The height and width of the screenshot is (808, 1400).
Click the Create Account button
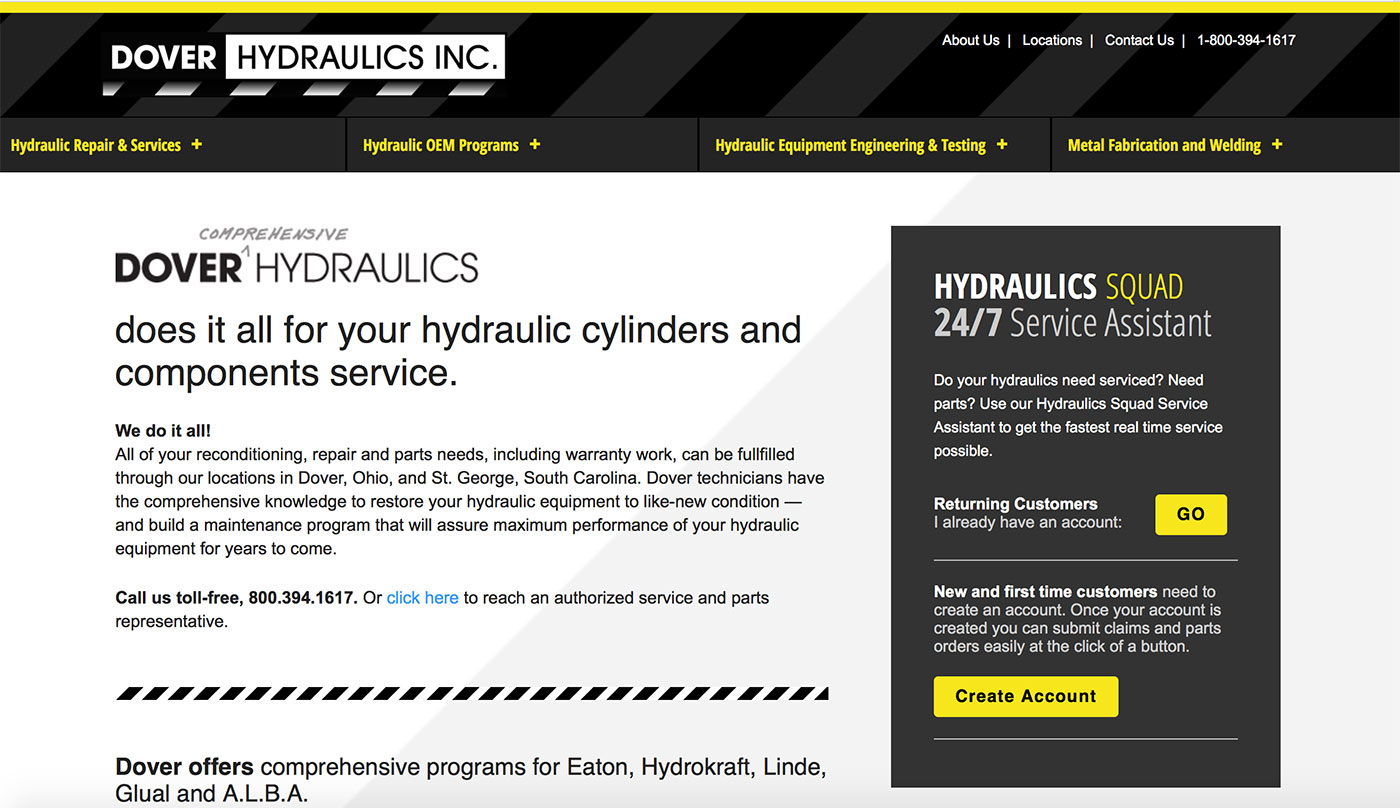click(x=1026, y=696)
